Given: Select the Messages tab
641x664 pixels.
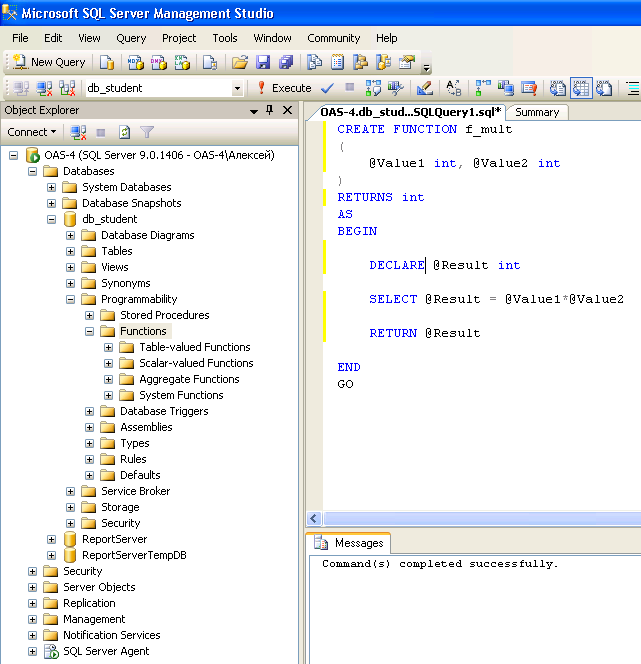Looking at the screenshot, I should click(x=349, y=543).
